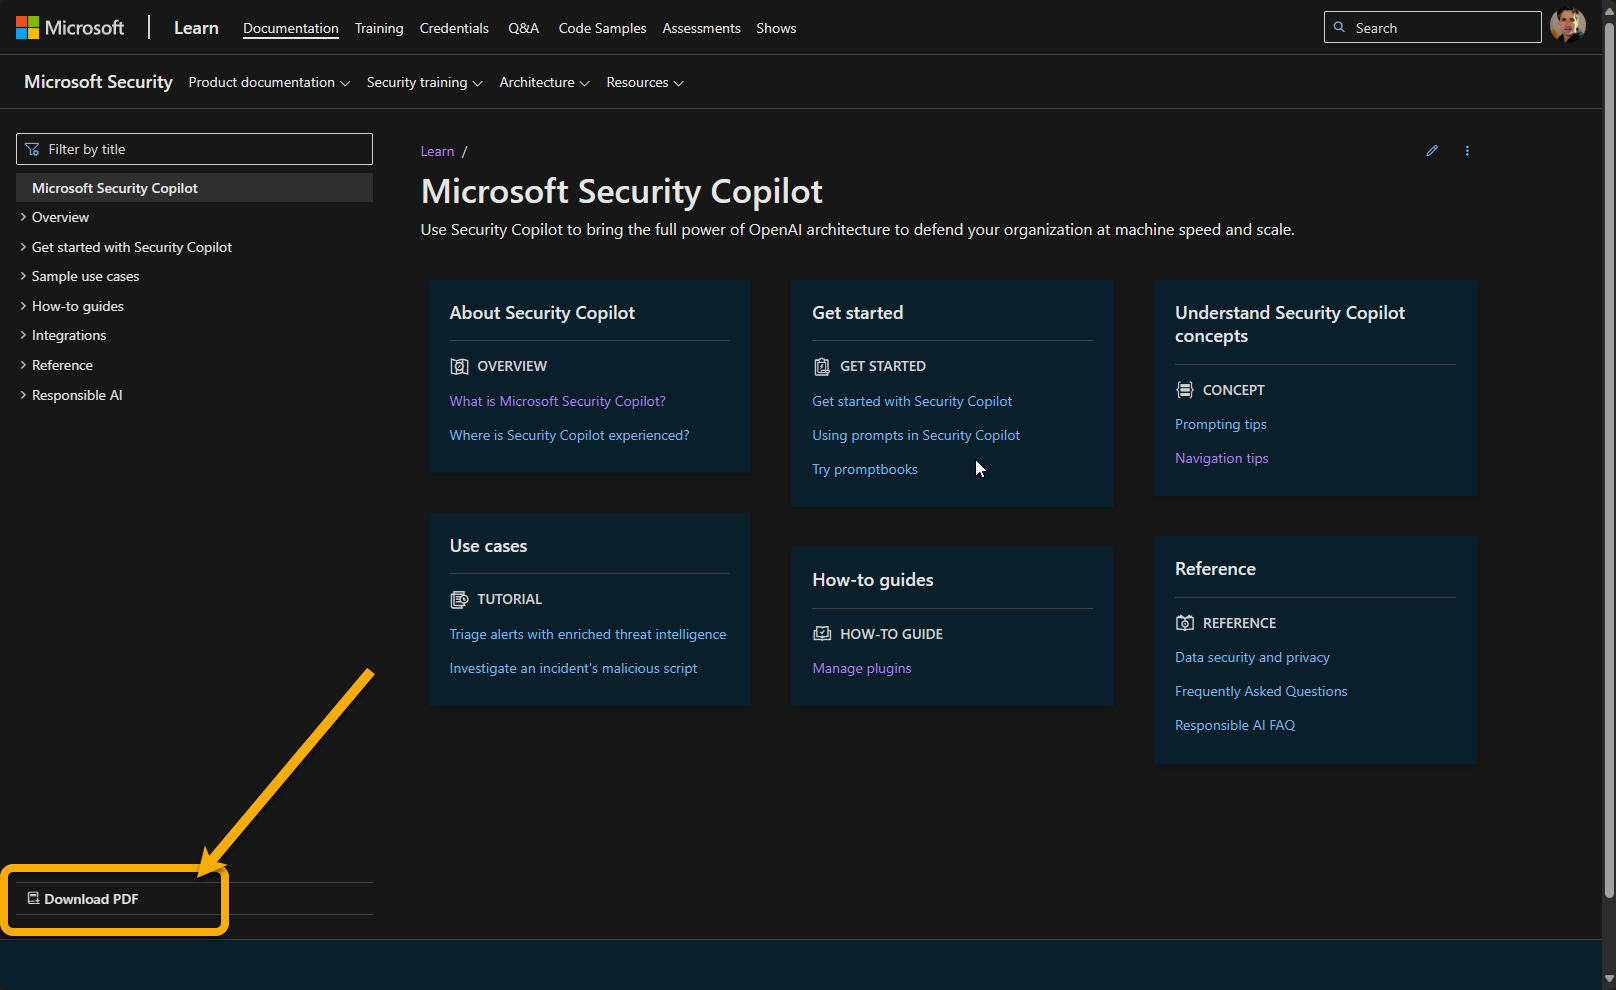Go to the Documentation tab
Viewport: 1616px width, 990px height.
(x=291, y=28)
